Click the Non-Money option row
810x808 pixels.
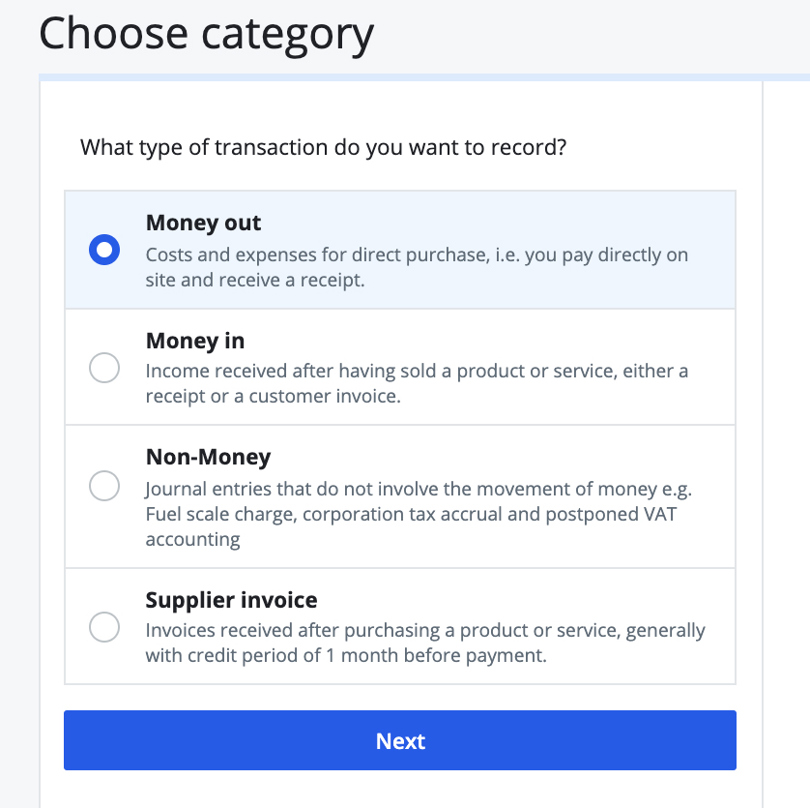[x=400, y=495]
